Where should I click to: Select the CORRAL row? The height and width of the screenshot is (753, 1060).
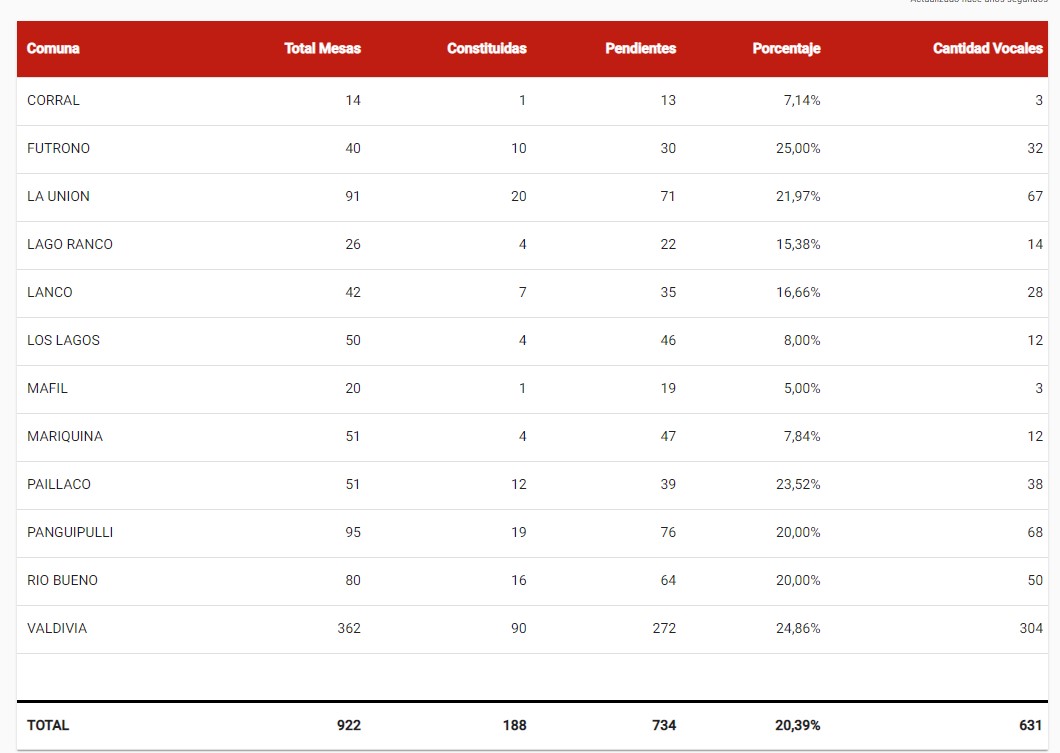tap(533, 101)
